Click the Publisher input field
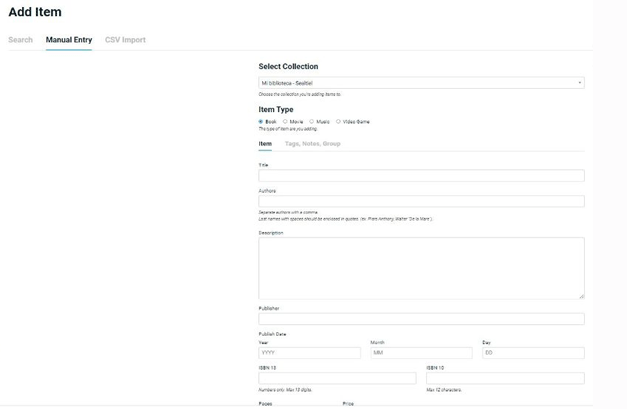627x409 pixels. point(420,319)
